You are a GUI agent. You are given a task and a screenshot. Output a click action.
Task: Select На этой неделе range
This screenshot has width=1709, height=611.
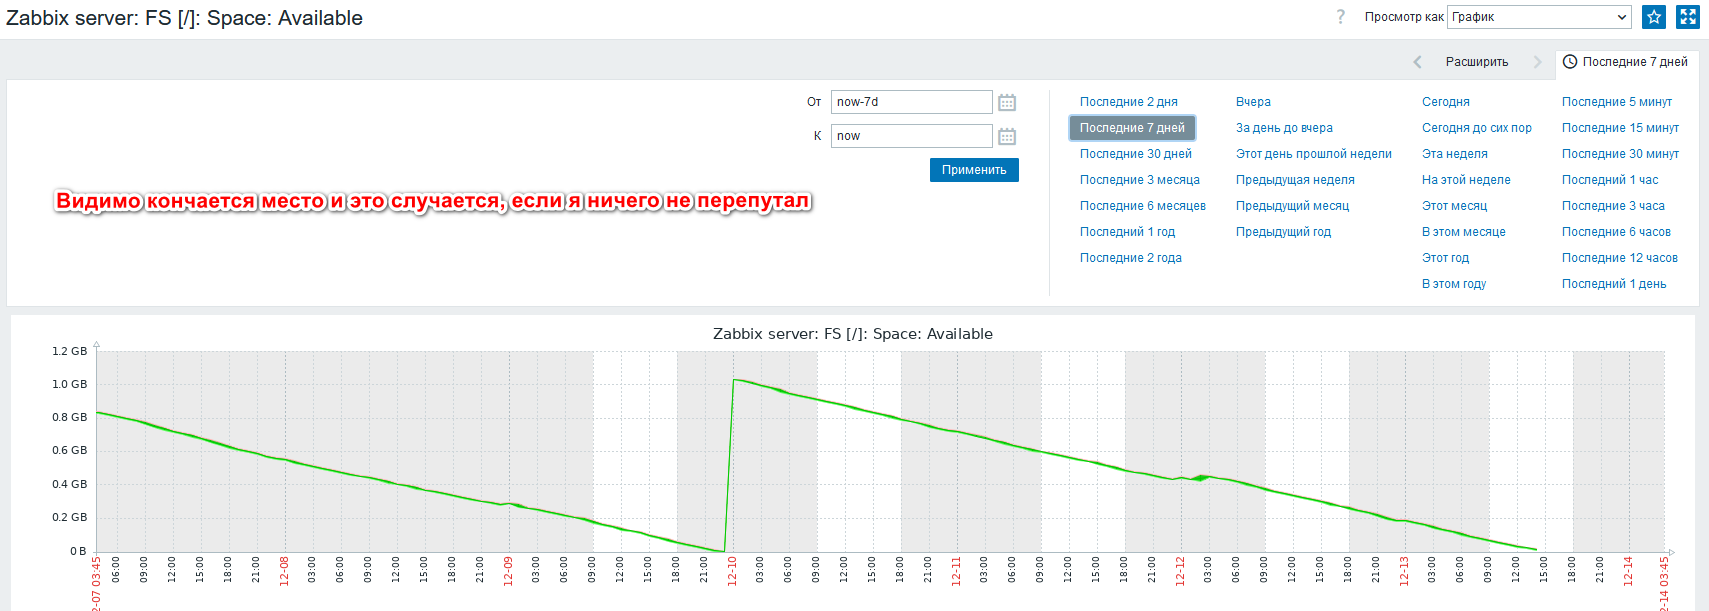1466,180
